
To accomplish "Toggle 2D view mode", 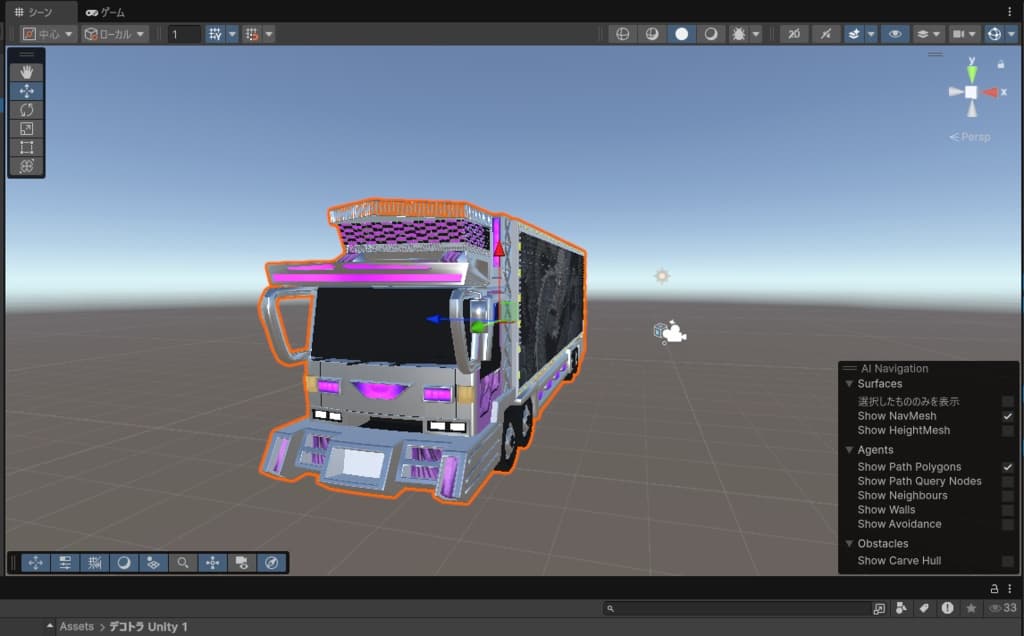I will [x=794, y=34].
